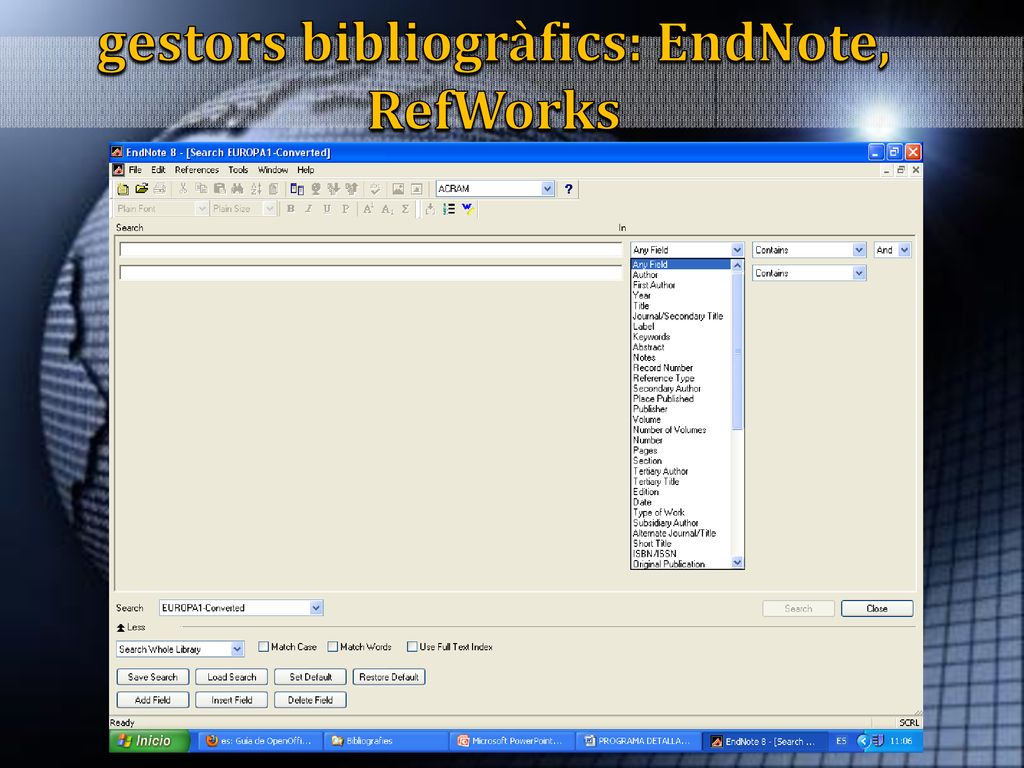
Task: Open the Plain Size dropdown
Action: click(x=270, y=209)
